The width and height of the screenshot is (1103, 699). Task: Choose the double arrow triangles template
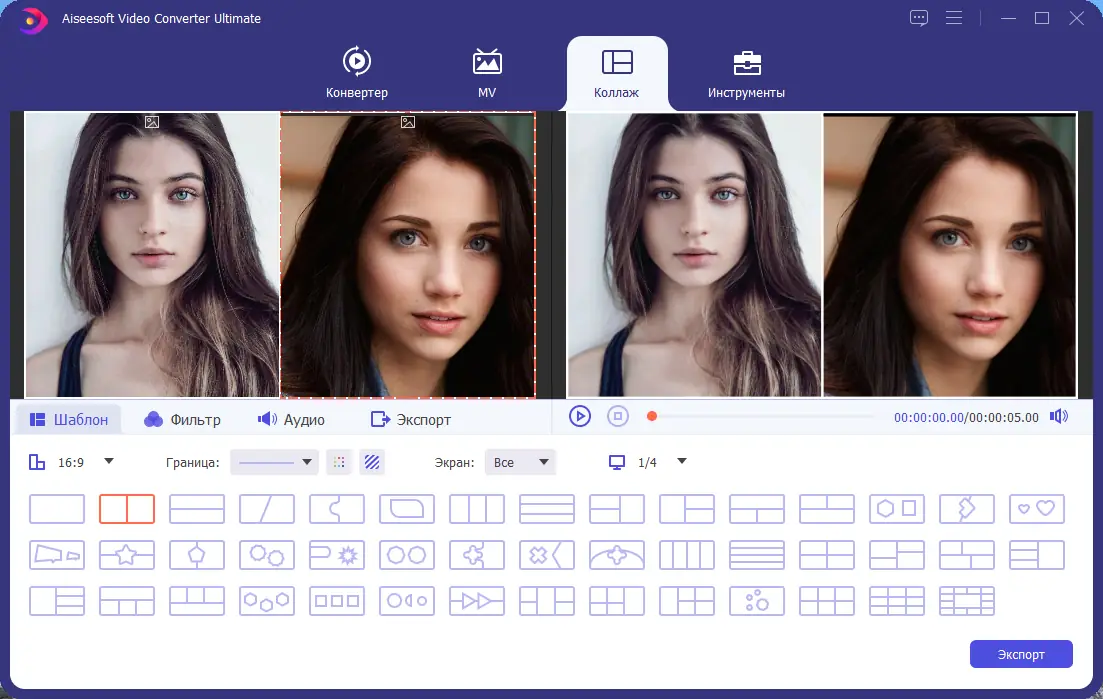click(x=477, y=601)
